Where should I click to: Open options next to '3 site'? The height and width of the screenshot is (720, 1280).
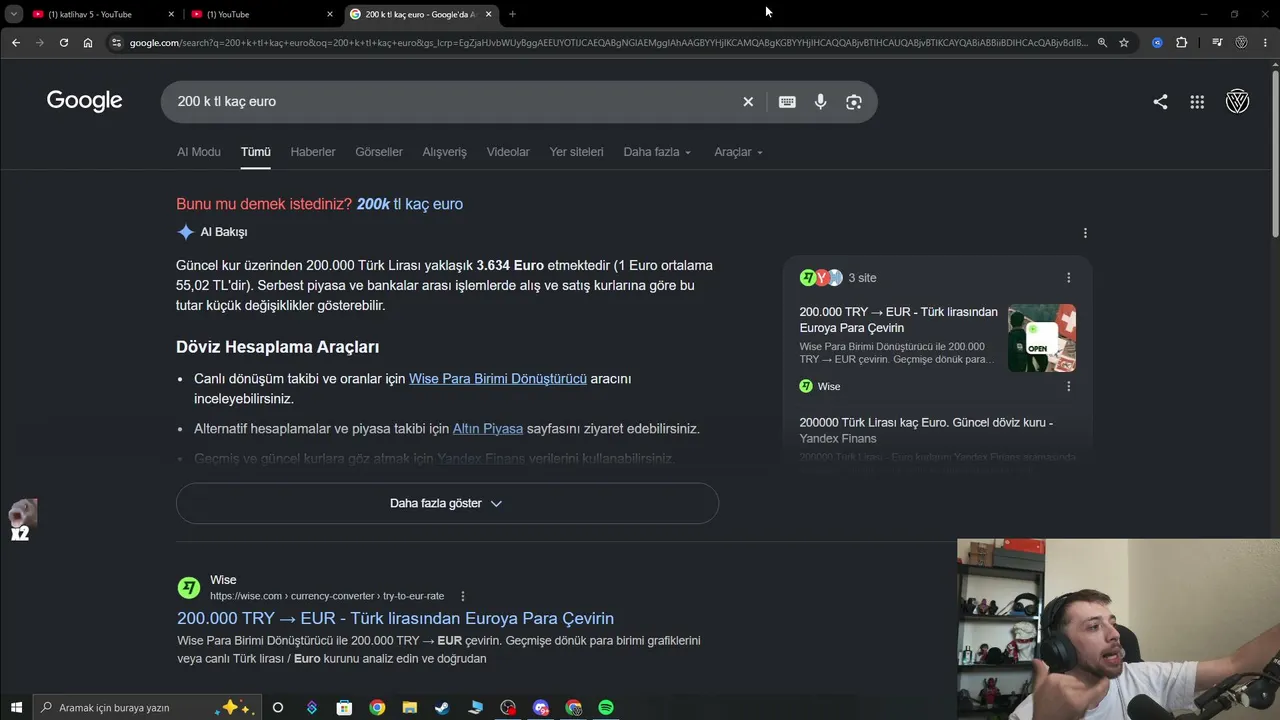tap(1068, 278)
